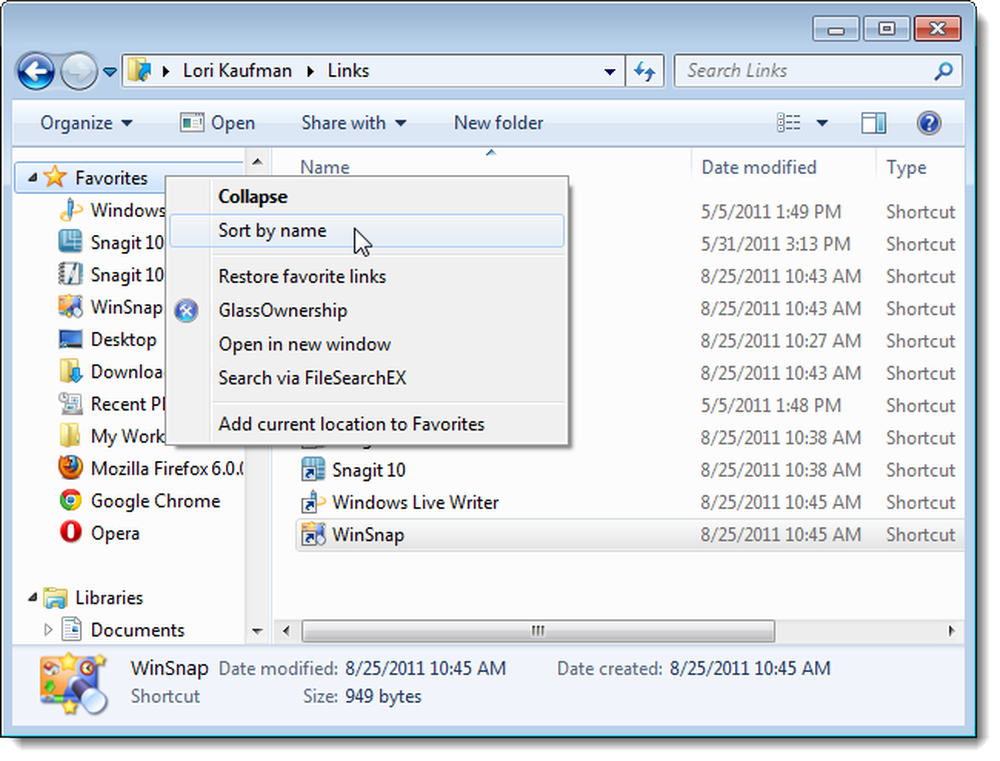Viewport: 1000px width, 761px height.
Task: Toggle the preview pane icon
Action: tap(874, 122)
